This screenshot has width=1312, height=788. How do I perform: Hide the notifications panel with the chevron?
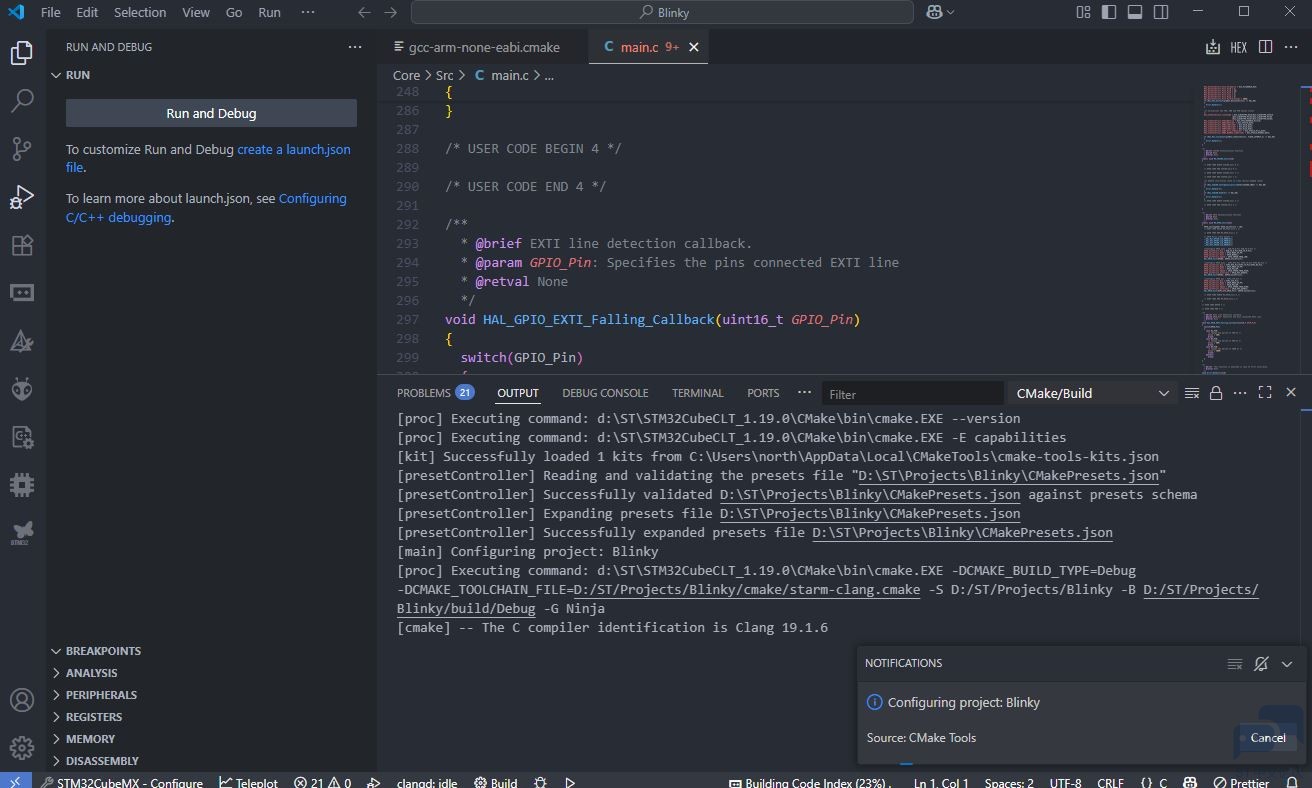click(x=1287, y=664)
